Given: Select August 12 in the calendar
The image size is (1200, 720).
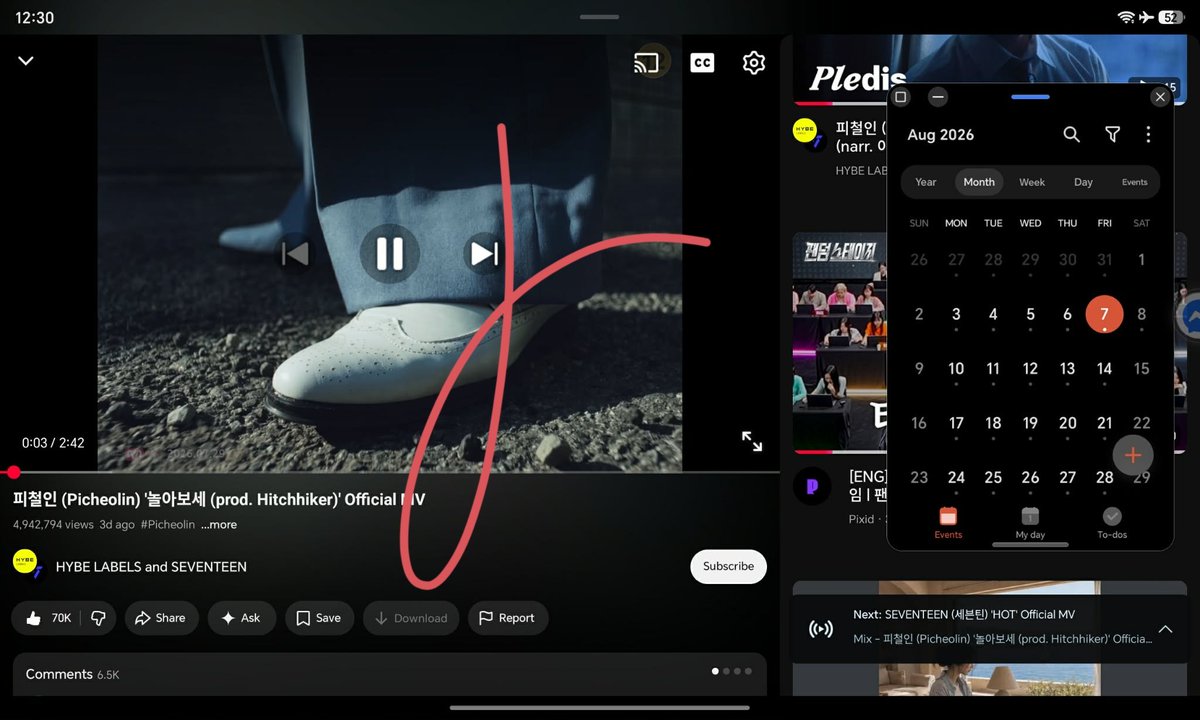Looking at the screenshot, I should coord(1030,369).
